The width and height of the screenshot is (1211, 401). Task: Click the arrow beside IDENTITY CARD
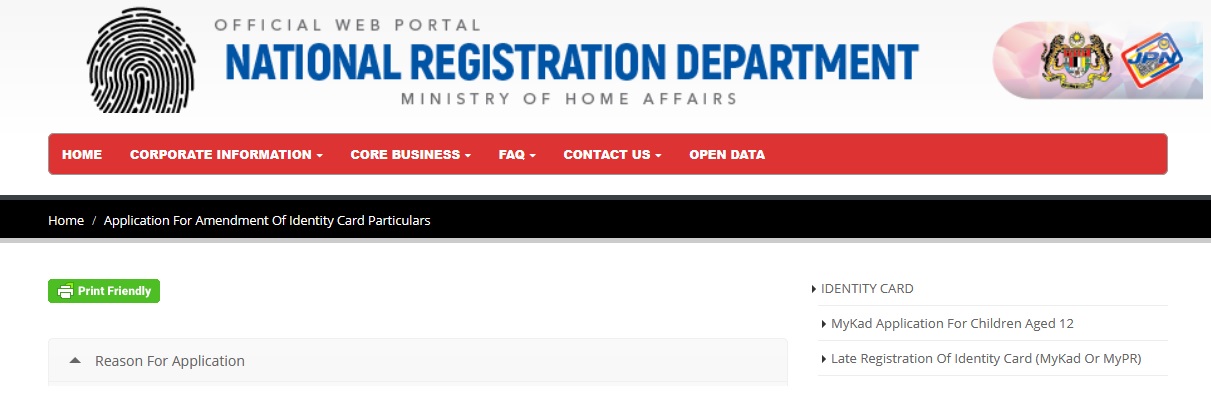coord(814,289)
